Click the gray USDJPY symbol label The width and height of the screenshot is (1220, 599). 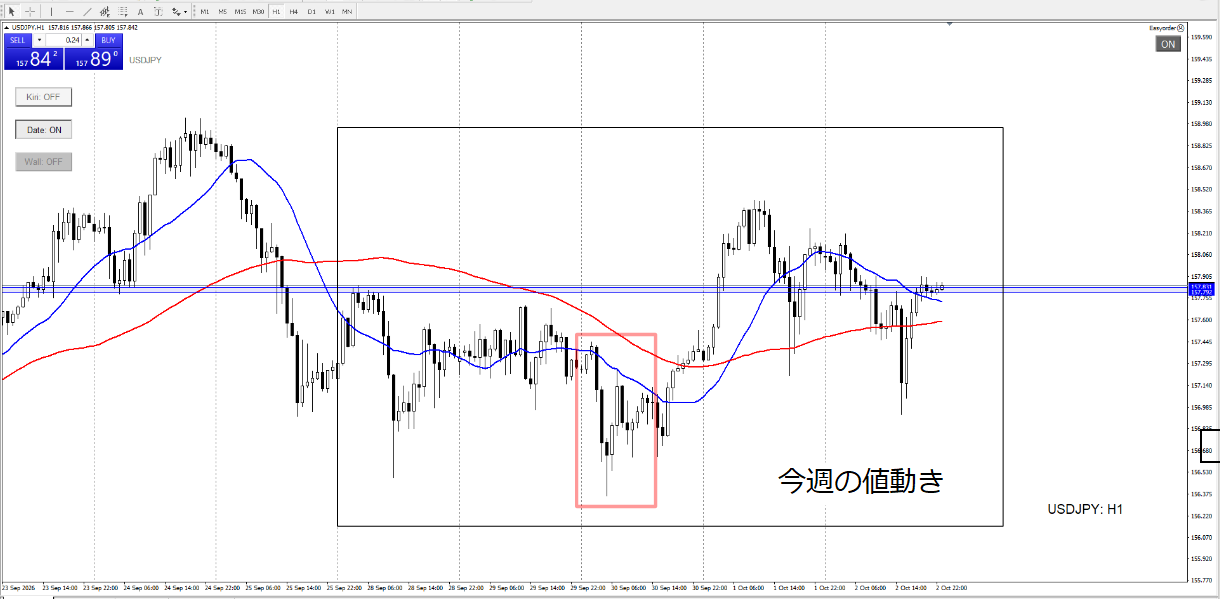[x=145, y=60]
